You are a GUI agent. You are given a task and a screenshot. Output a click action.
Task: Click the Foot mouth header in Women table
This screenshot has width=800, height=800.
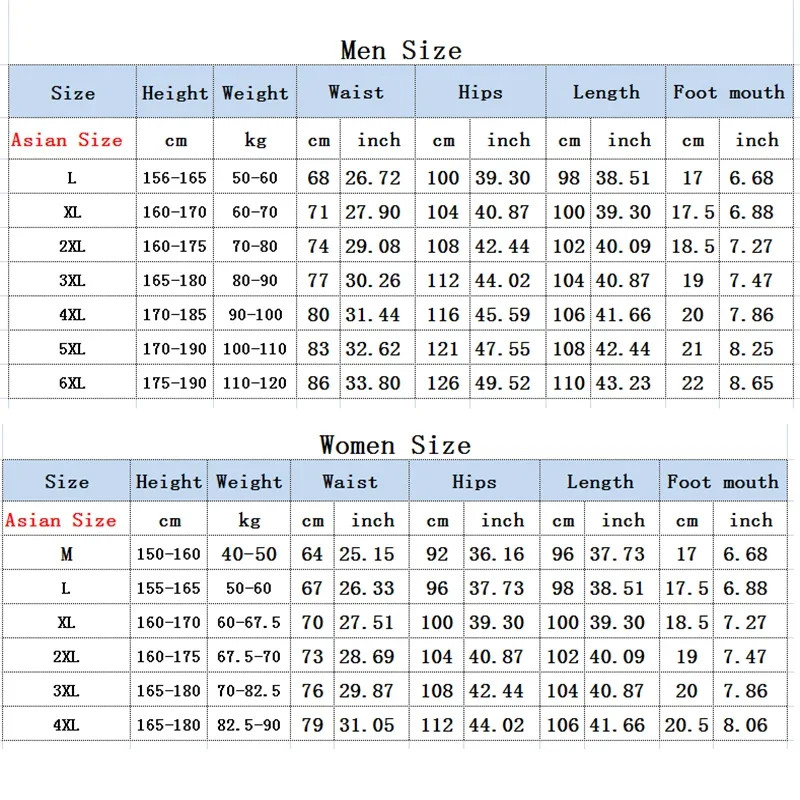pyautogui.click(x=723, y=481)
